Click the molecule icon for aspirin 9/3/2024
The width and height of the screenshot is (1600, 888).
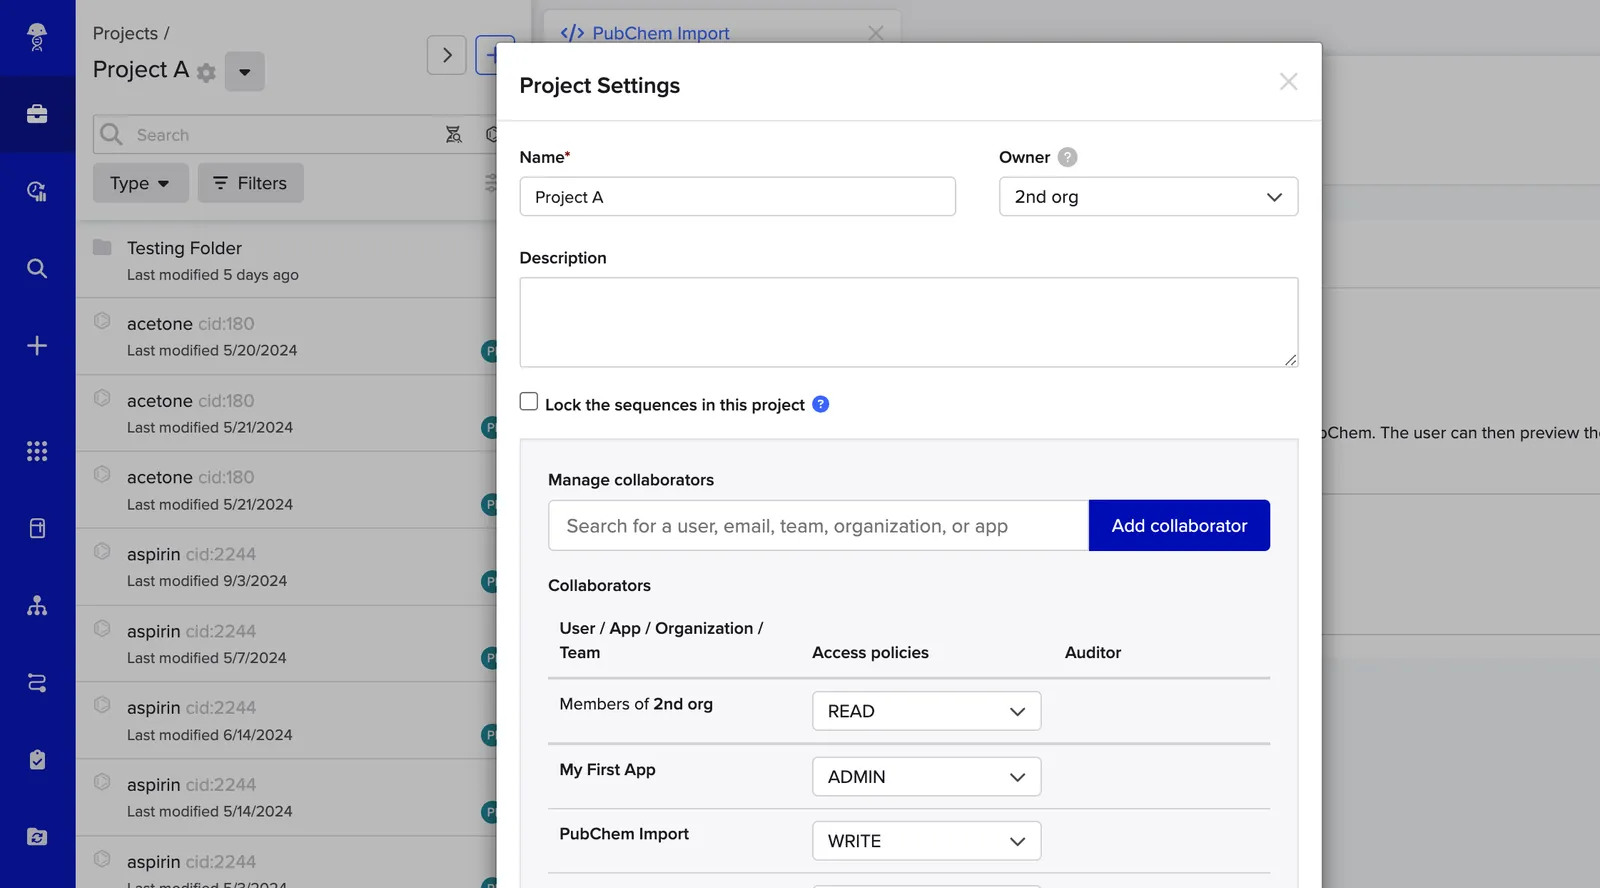102,551
